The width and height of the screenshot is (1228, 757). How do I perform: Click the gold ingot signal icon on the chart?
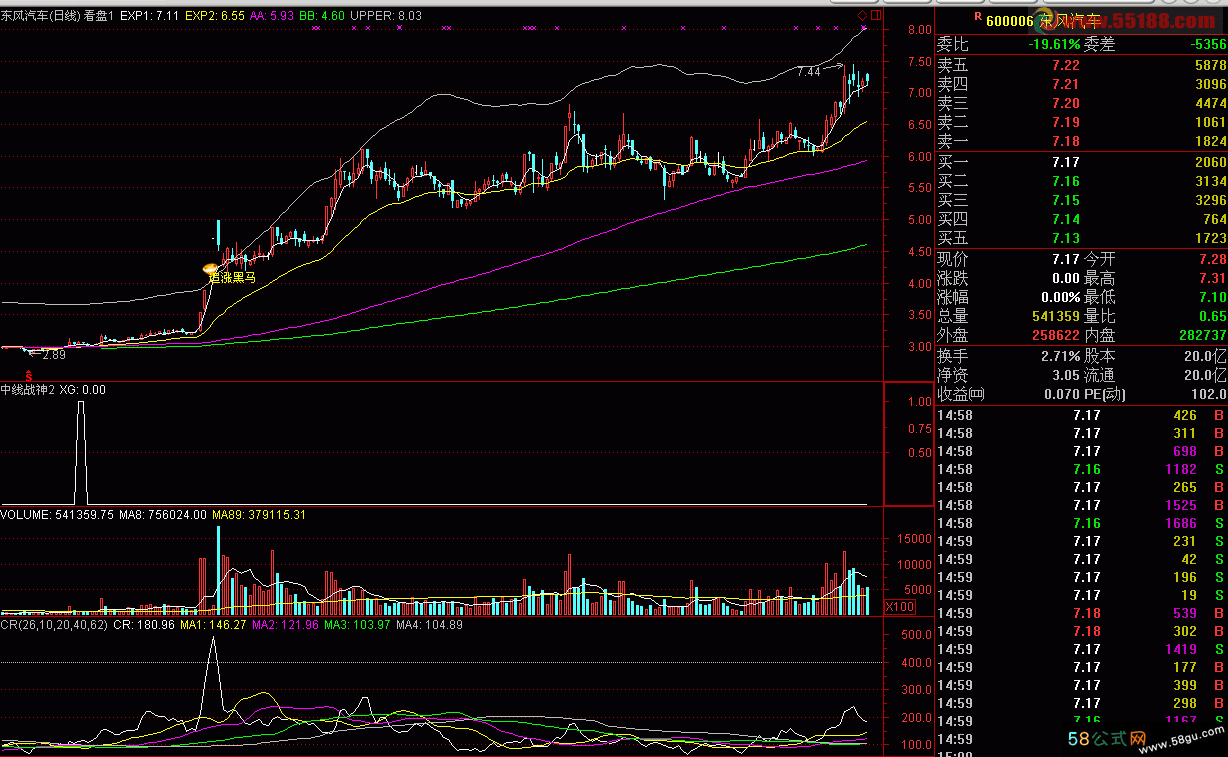[x=210, y=268]
